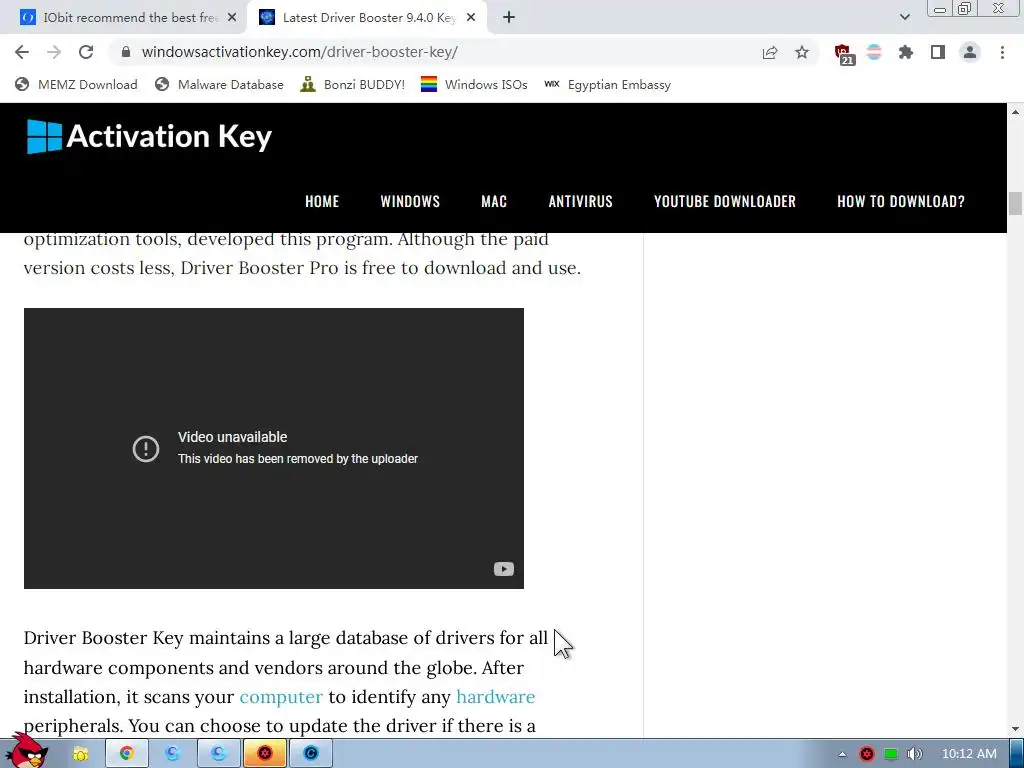Open the Bonzi BUDDY! bookmark
Viewport: 1024px width, 768px height.
pyautogui.click(x=353, y=84)
